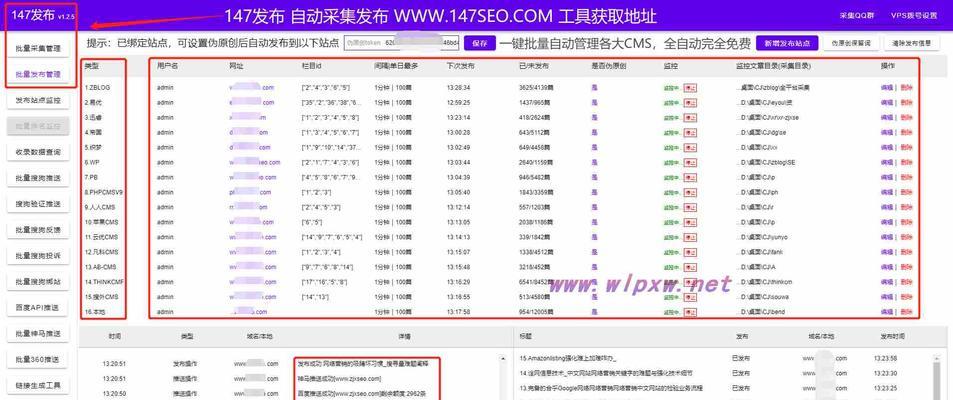The image size is (953, 400).
Task: Toggle 是否伪原创 value for 5.织梦 row
Action: point(594,148)
